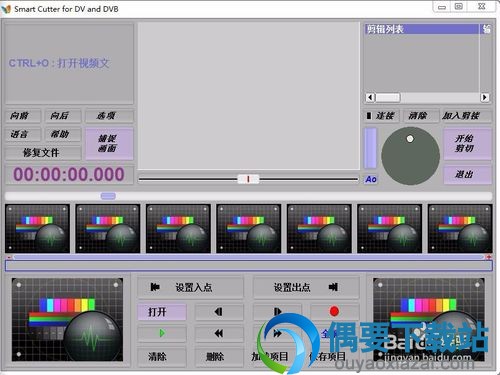Select the first filmstrip thumbnail
Screen dimensions: 500x375
37,229
